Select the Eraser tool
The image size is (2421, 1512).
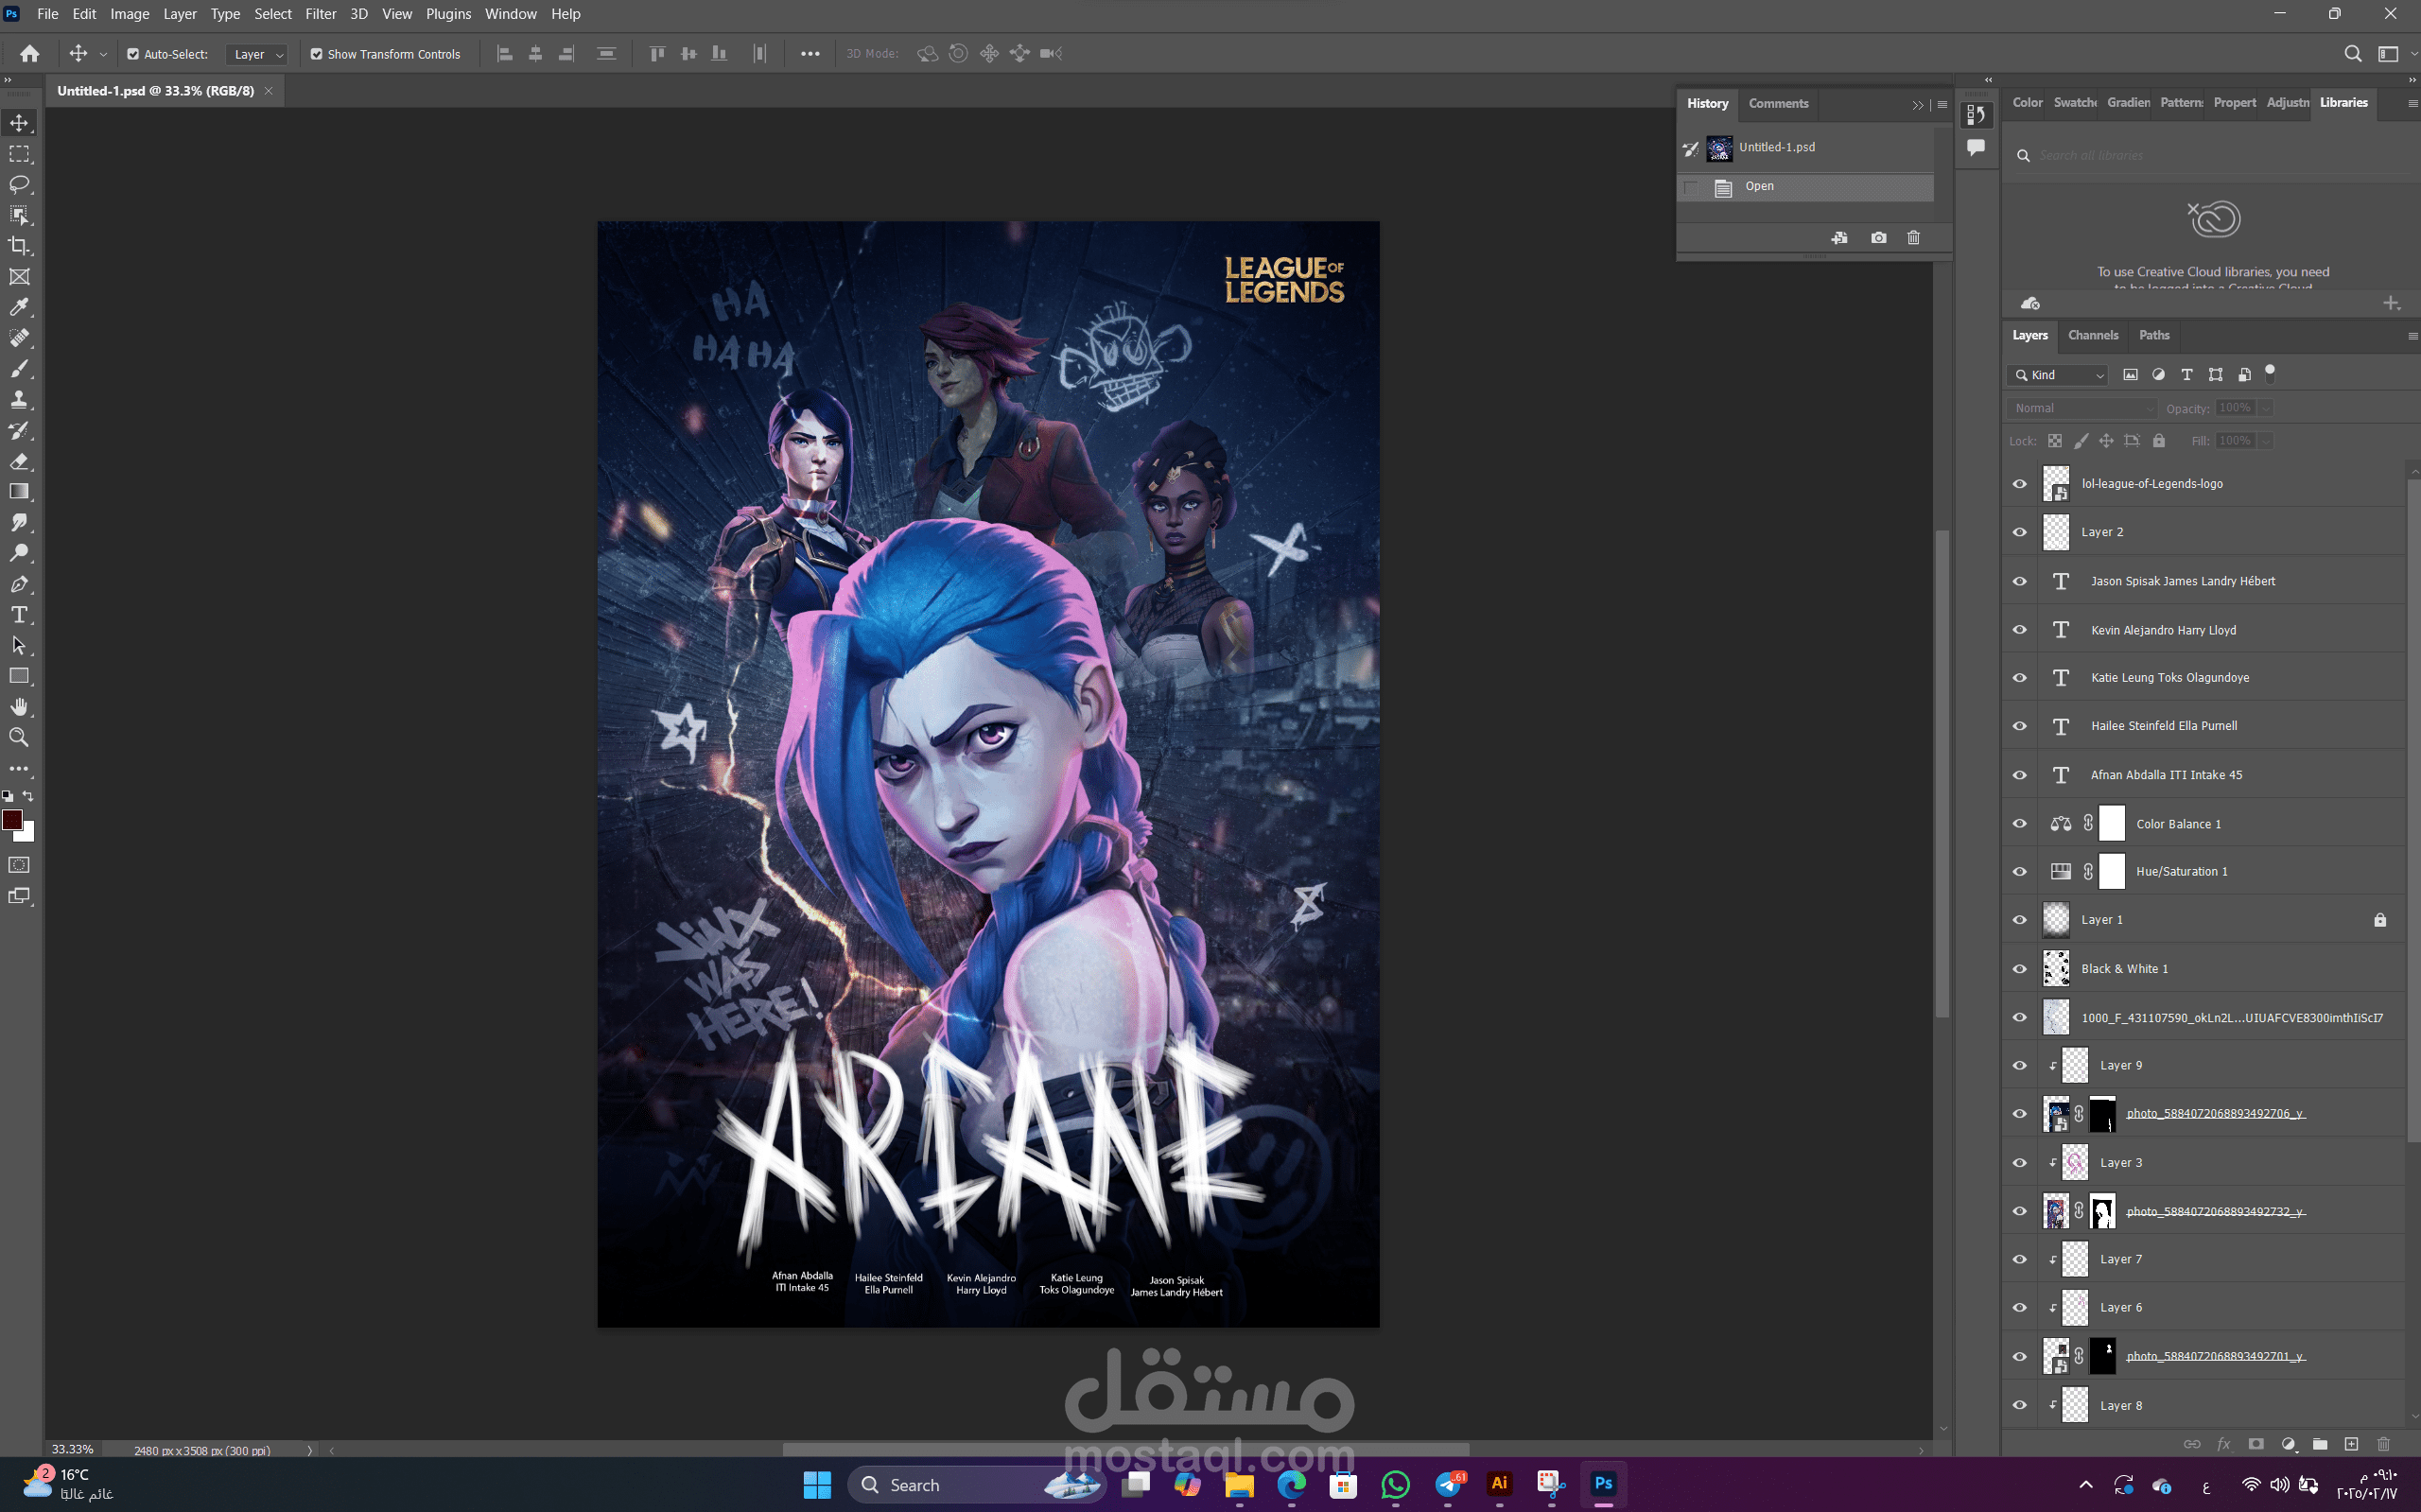(19, 461)
